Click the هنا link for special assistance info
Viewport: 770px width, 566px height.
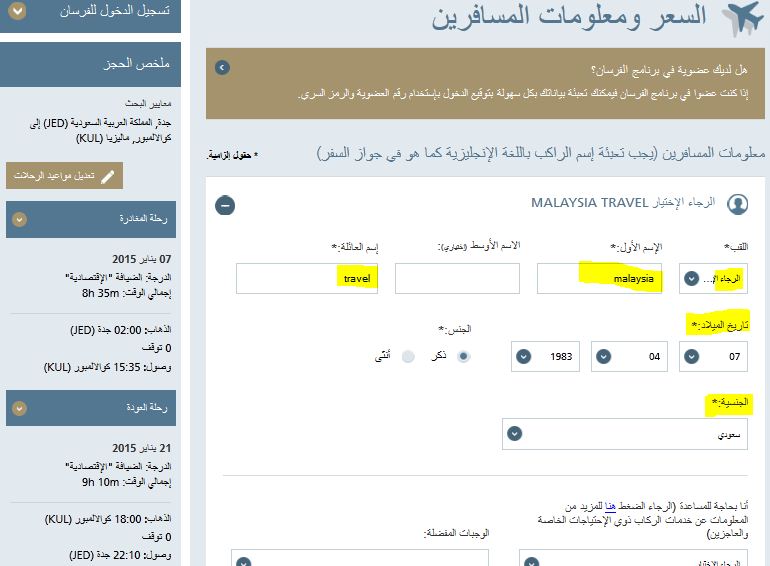tap(609, 508)
